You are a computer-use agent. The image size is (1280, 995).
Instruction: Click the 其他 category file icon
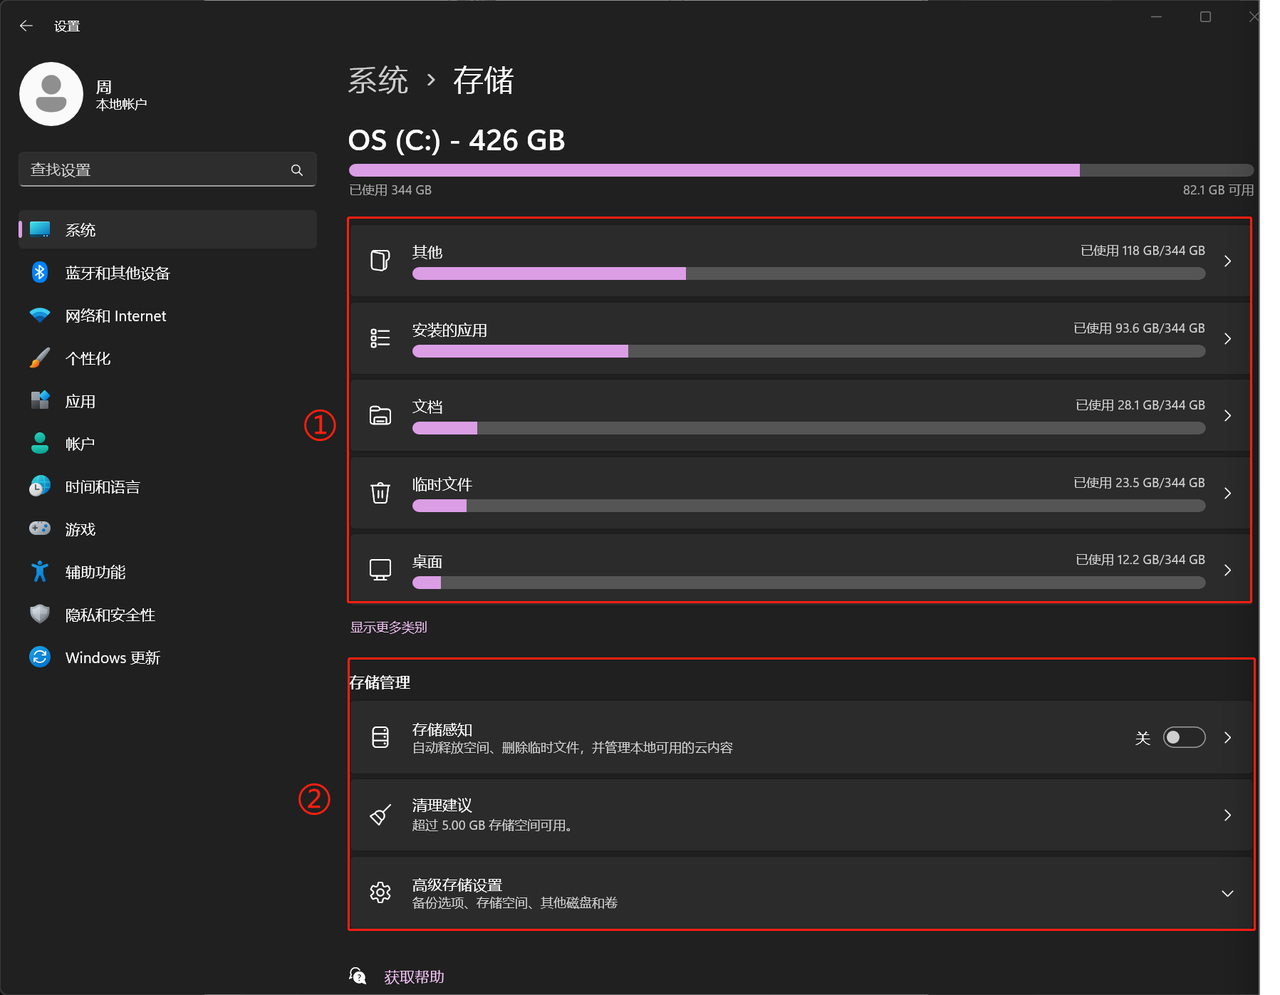point(380,261)
